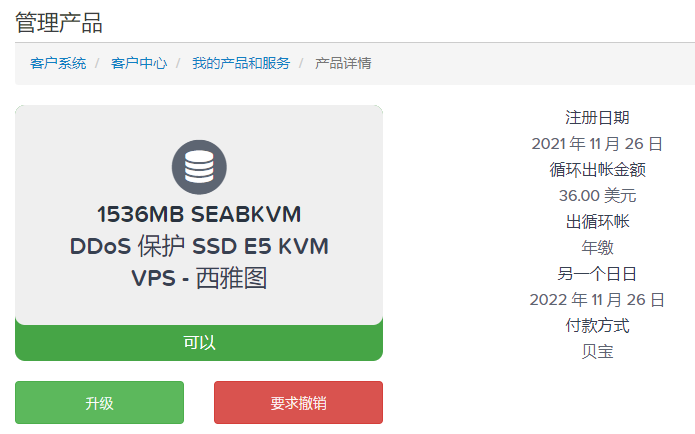Image resolution: width=695 pixels, height=434 pixels.
Task: Select the 产品详情 breadcrumb item
Action: (x=343, y=63)
